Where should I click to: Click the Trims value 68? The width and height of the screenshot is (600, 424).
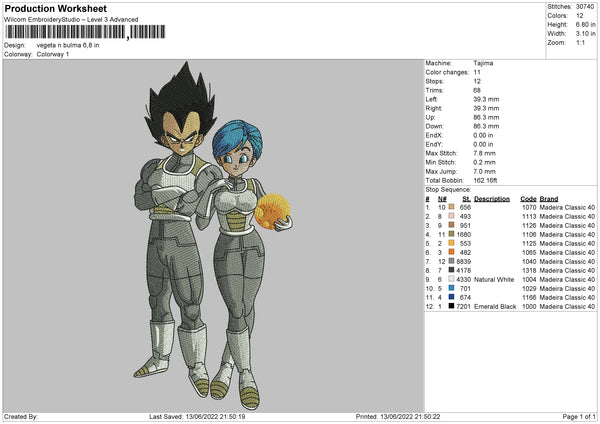pyautogui.click(x=477, y=90)
